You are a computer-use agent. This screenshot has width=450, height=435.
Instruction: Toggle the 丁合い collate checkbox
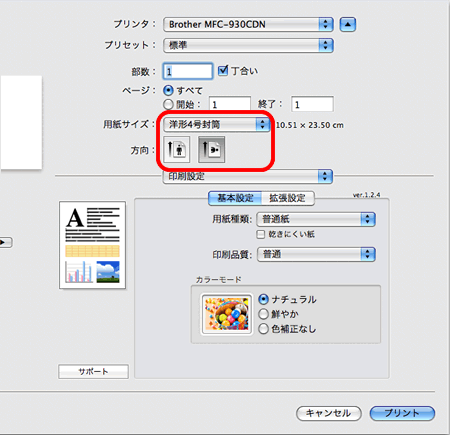[x=223, y=70]
